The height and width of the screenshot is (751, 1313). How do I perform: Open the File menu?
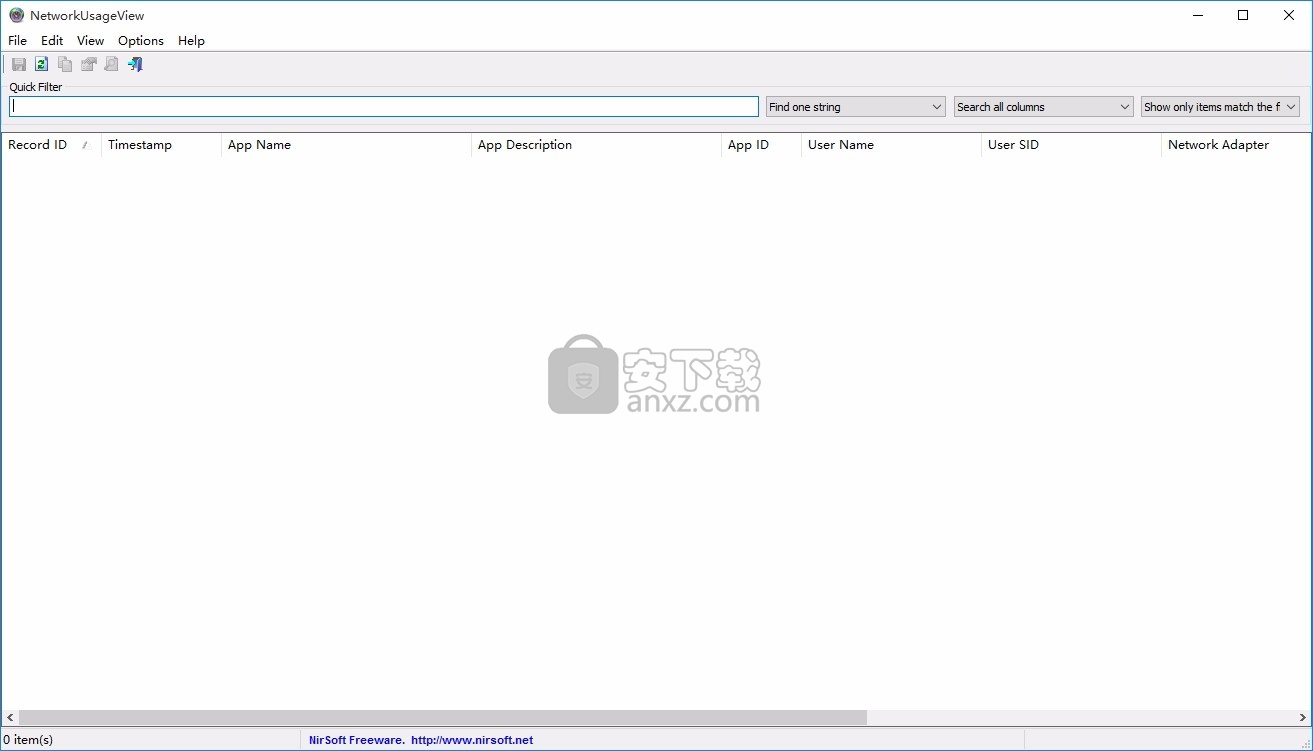(x=17, y=41)
